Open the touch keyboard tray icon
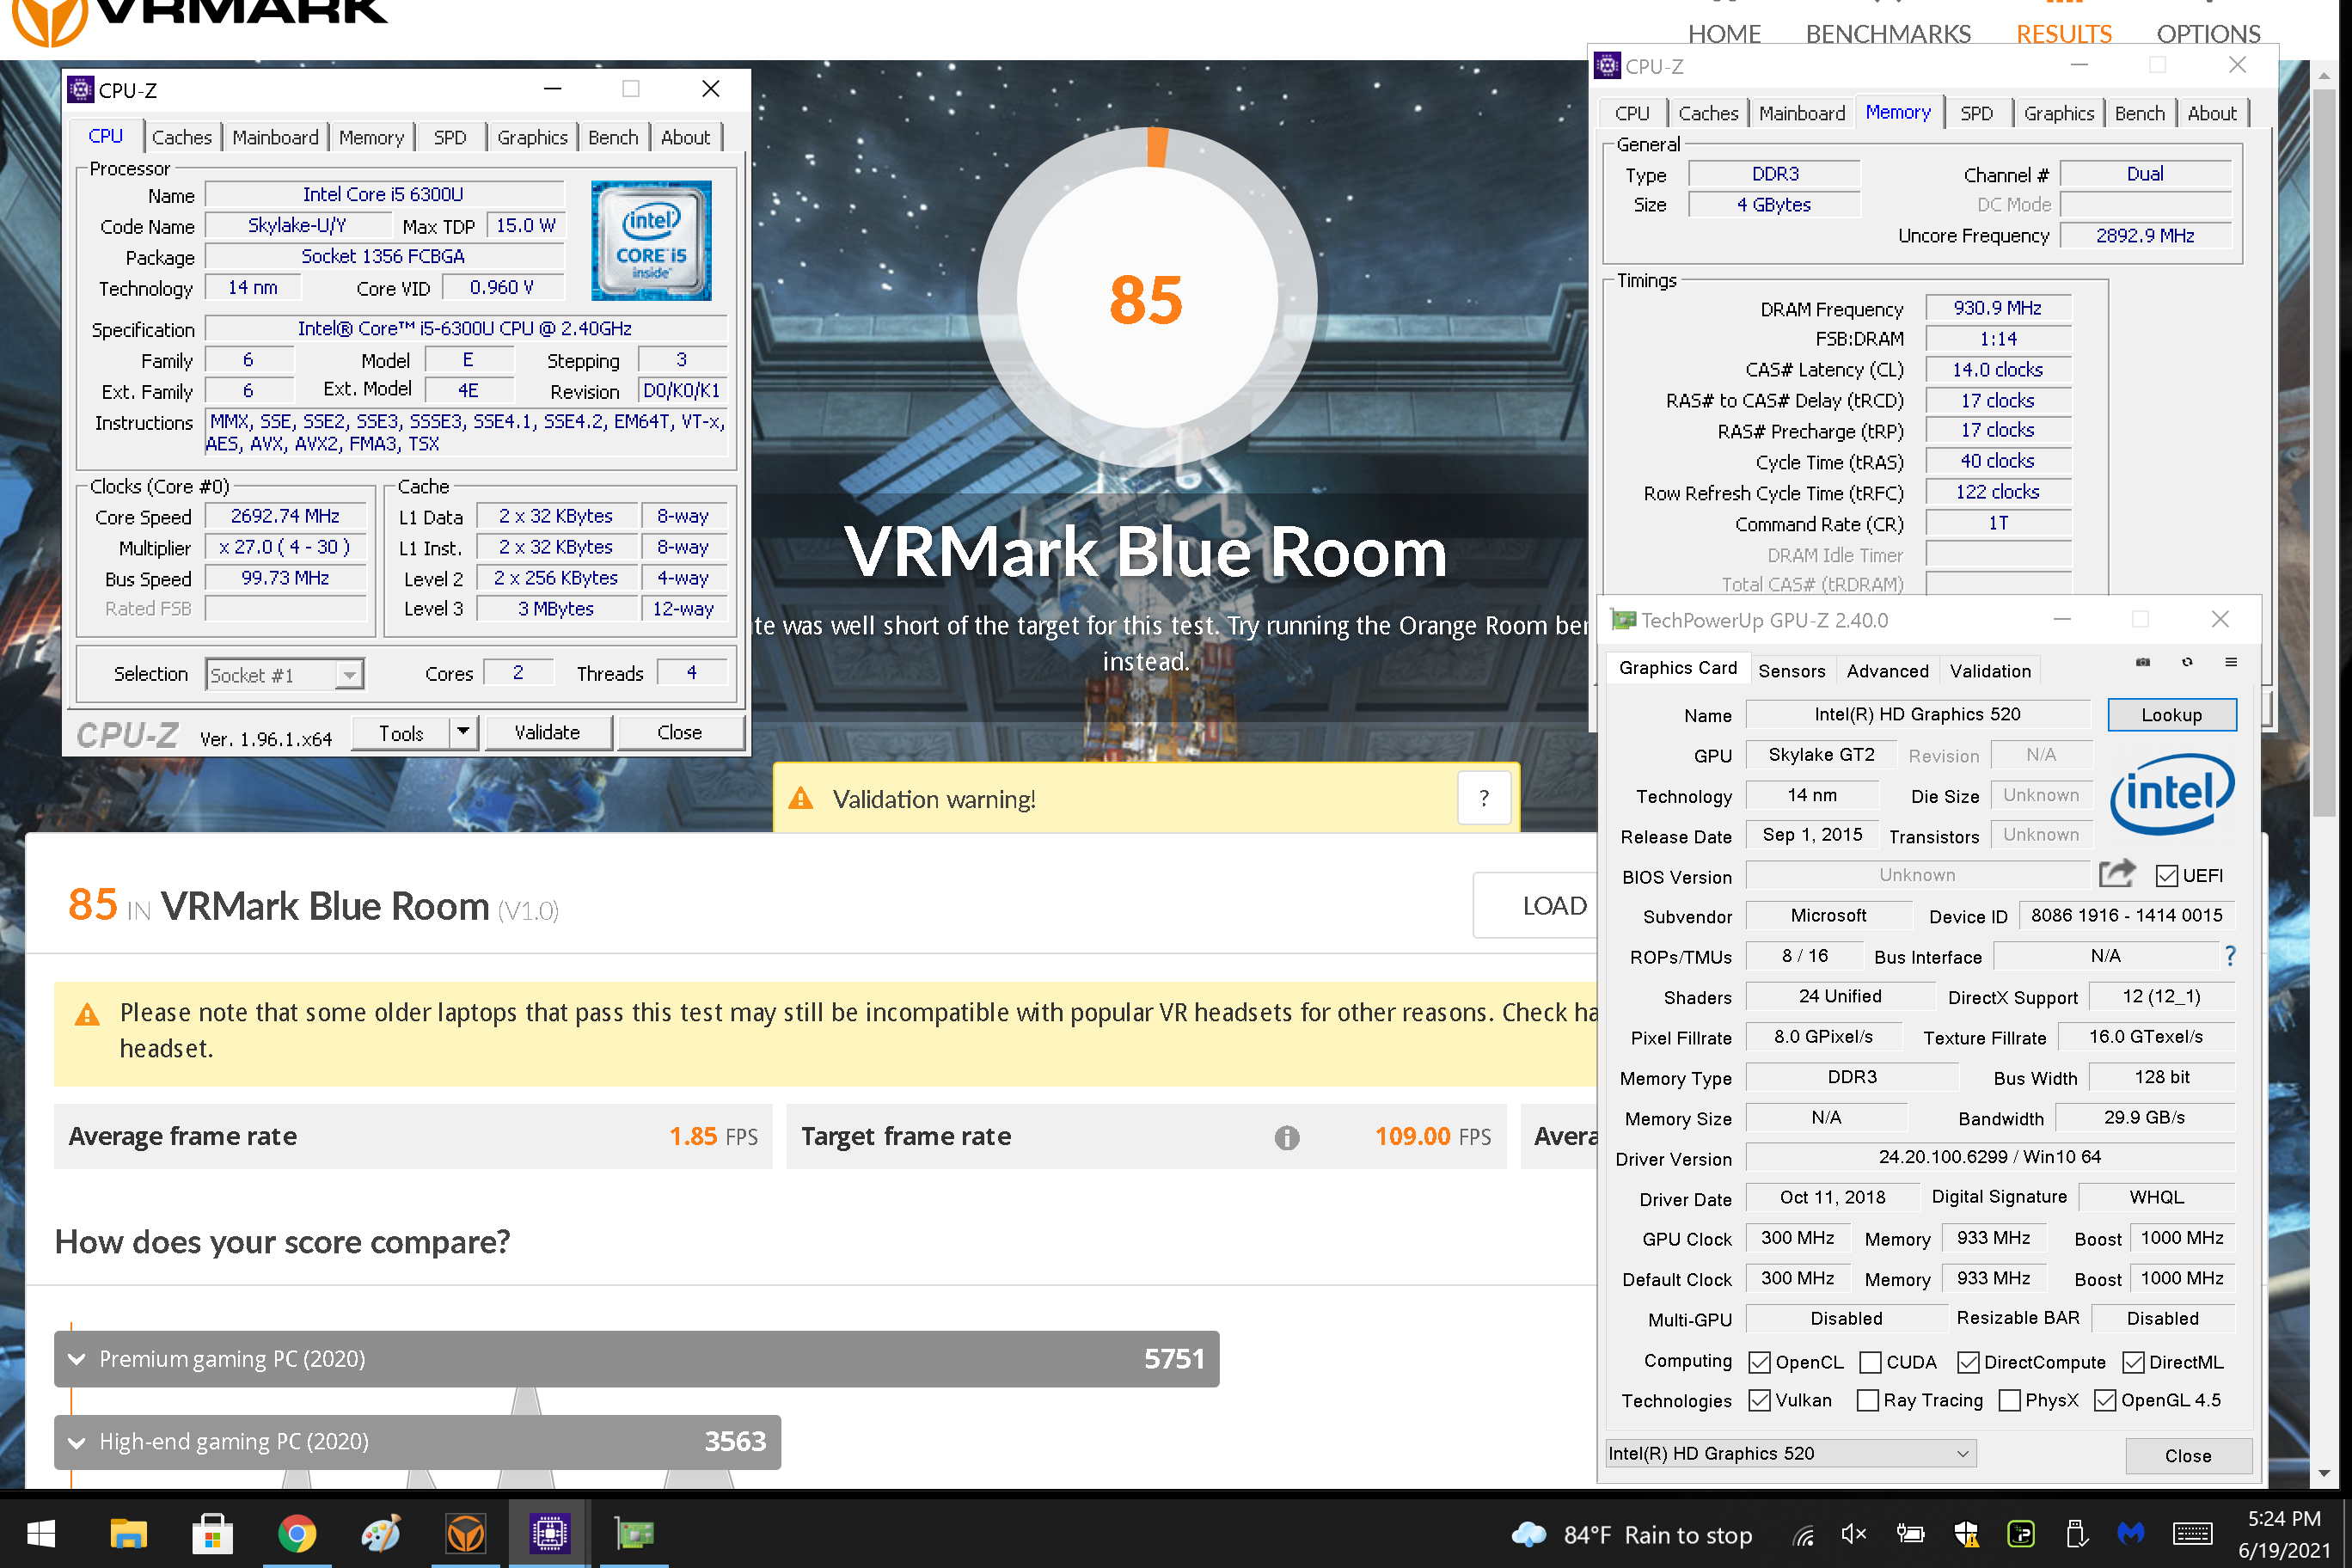Image resolution: width=2352 pixels, height=1568 pixels. click(2192, 1535)
